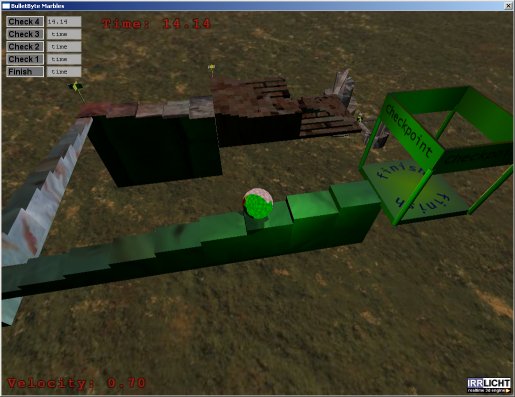Viewport: 515px width, 397px height.
Task: Select the time field beside Check 1
Action: [64, 59]
